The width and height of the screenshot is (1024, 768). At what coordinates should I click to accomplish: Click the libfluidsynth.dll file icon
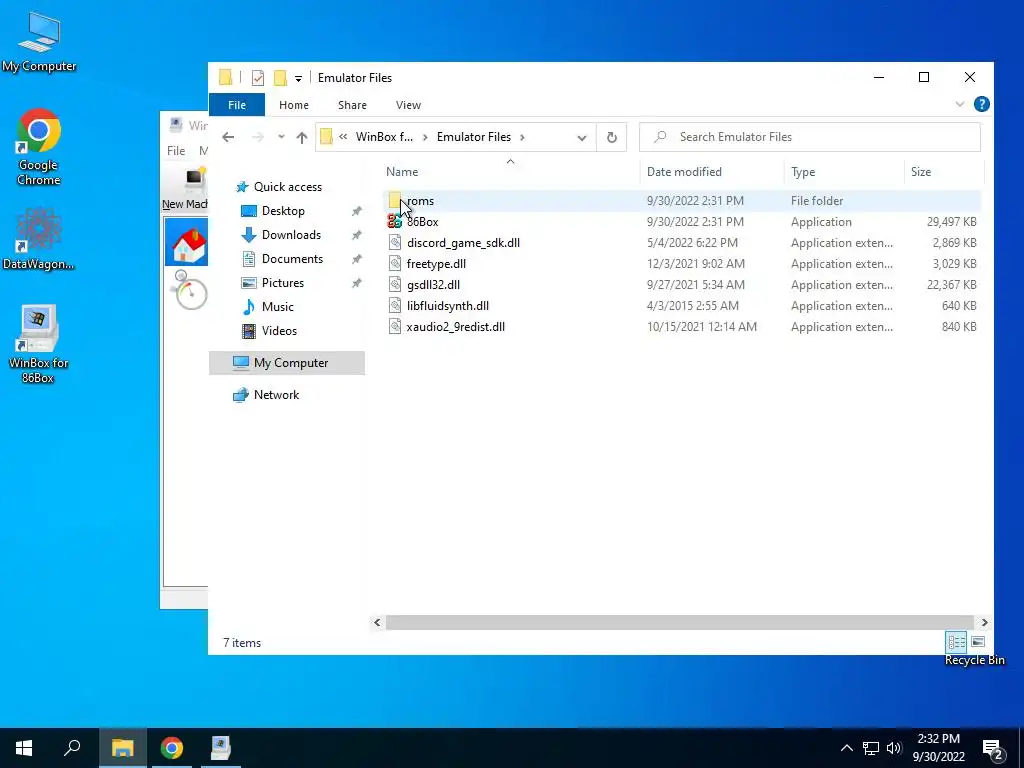coord(394,306)
